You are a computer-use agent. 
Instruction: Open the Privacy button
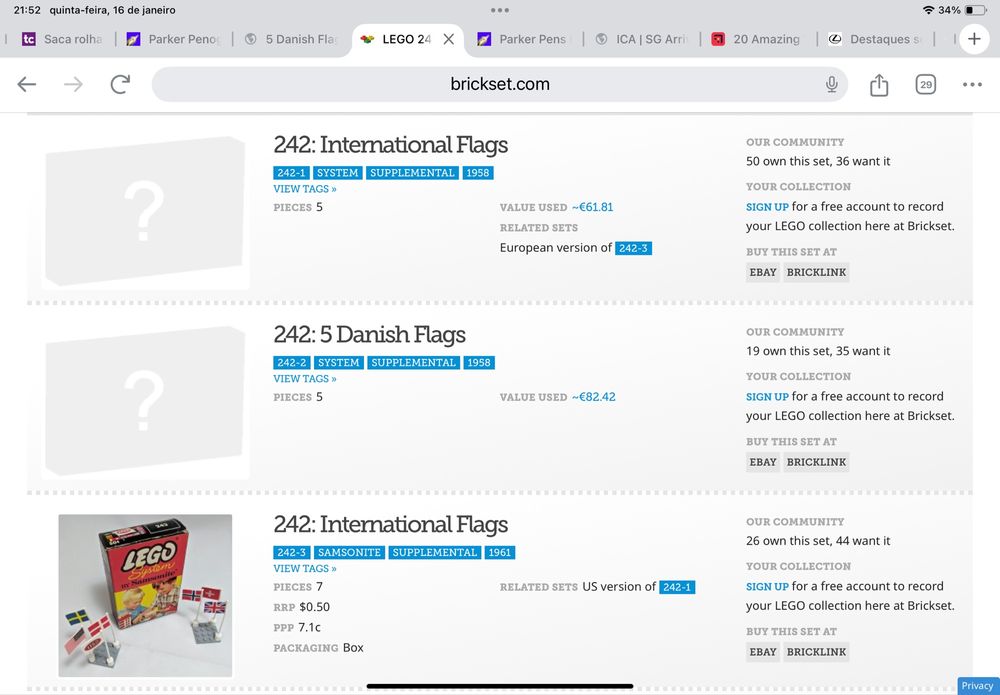[x=977, y=685]
